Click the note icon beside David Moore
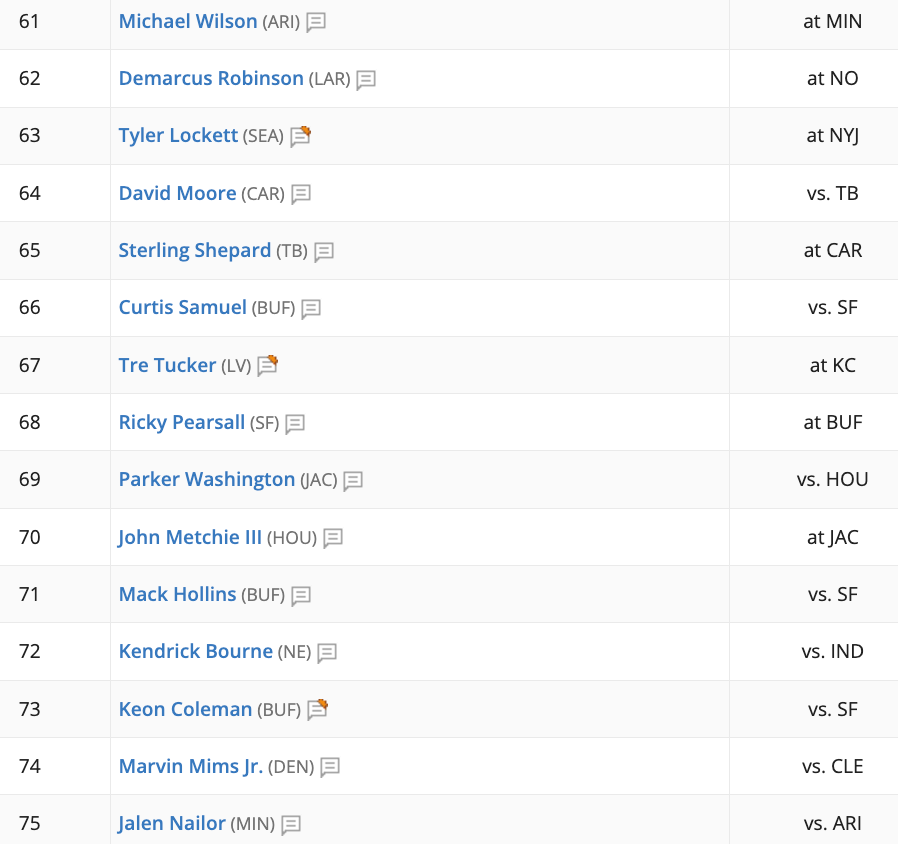The height and width of the screenshot is (844, 898). click(301, 194)
